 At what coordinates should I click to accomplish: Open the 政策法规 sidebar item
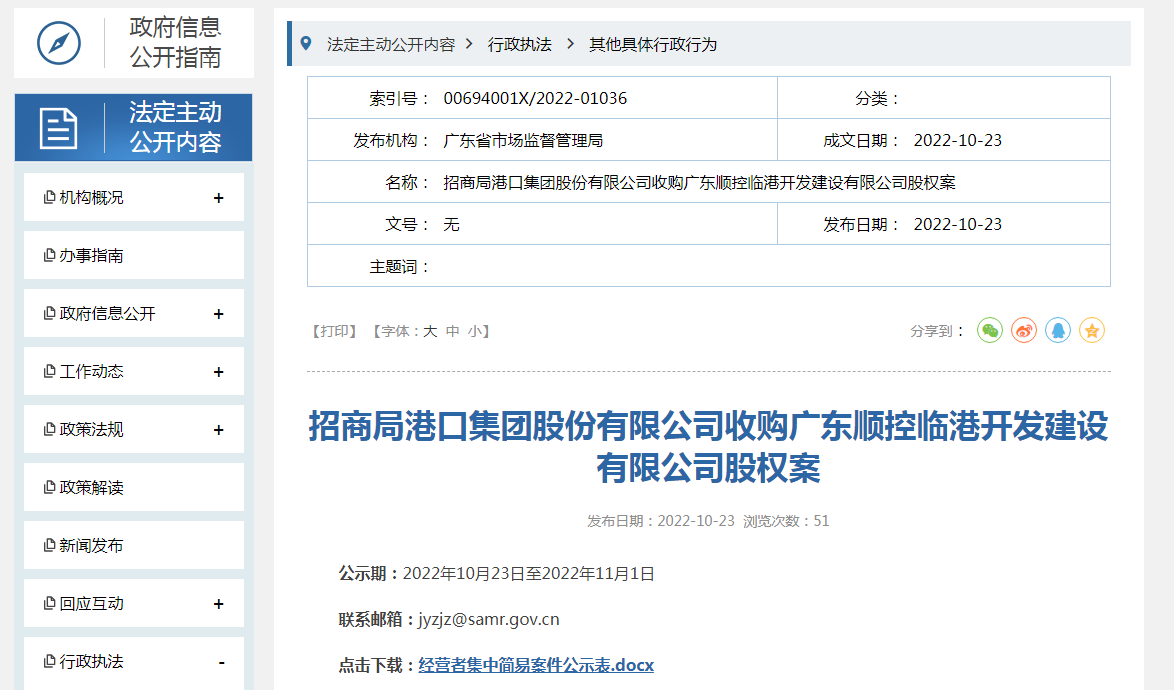coord(134,430)
